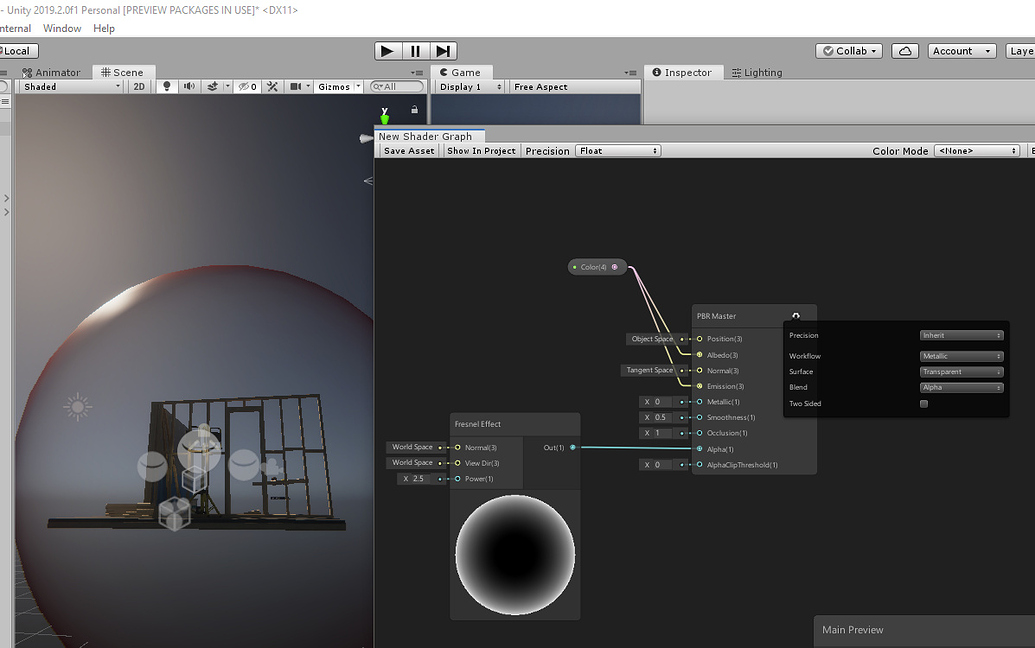This screenshot has width=1035, height=648.
Task: Open scene effects dropdown arrow
Action: [227, 86]
